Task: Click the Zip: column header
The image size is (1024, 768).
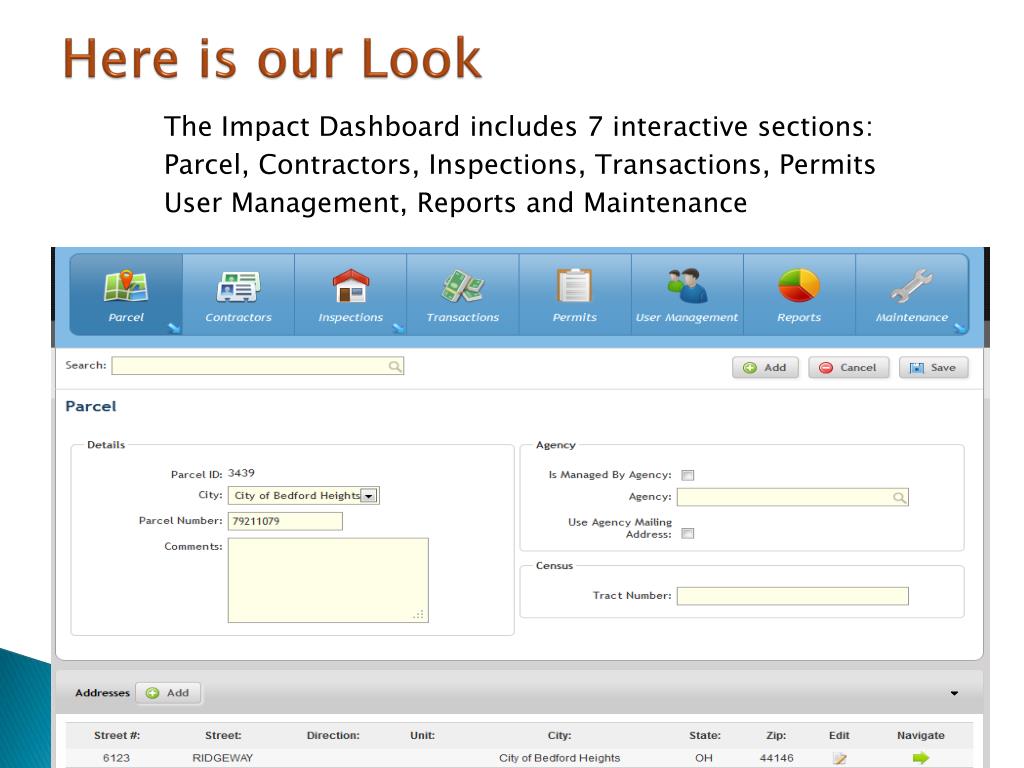Action: (x=776, y=735)
